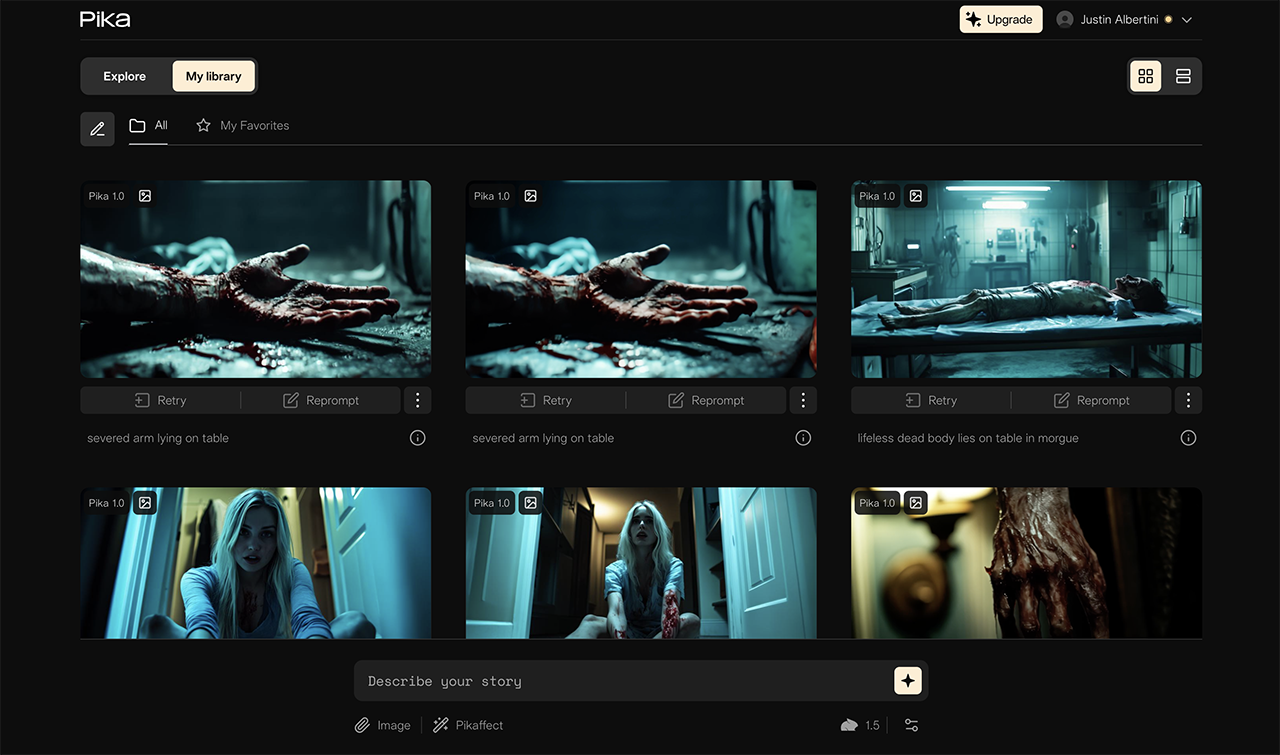Select the All folder tab
Screen dimensions: 1280x755
[x=148, y=126]
